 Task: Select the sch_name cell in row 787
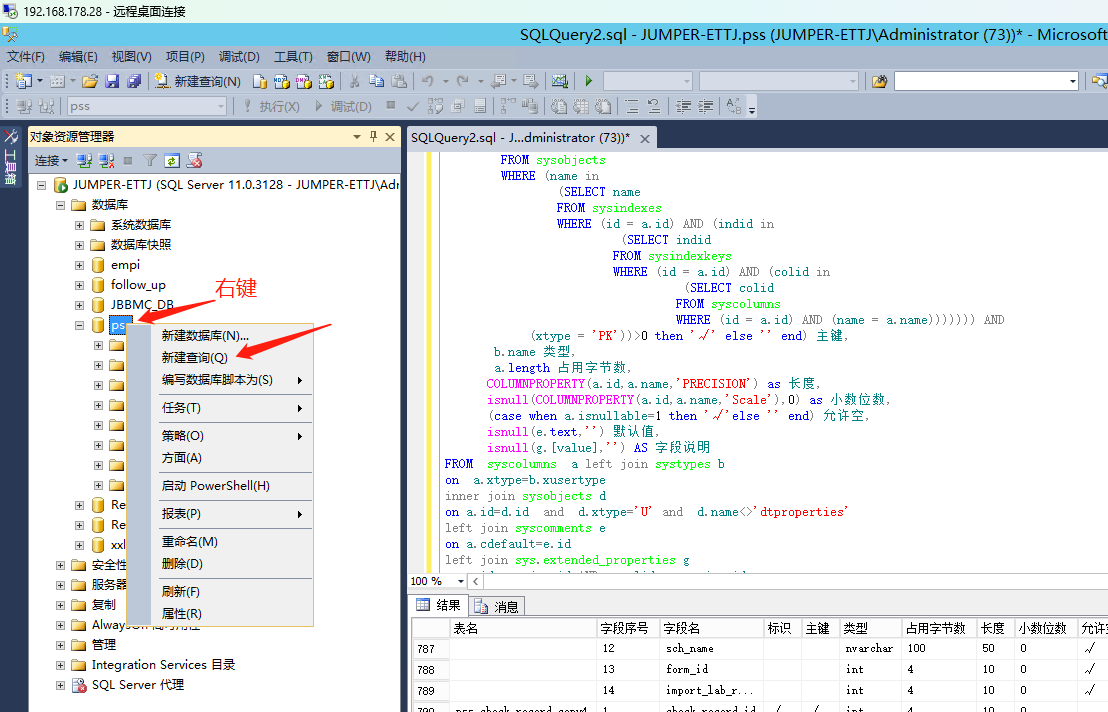[x=711, y=648]
